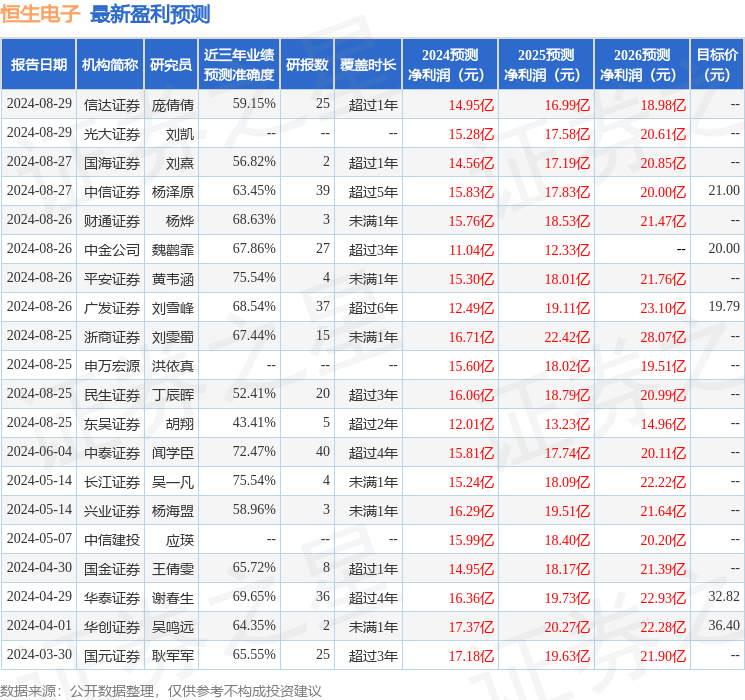This screenshot has height=700, width=745.
Task: Click the 32.82 target price value
Action: [724, 596]
